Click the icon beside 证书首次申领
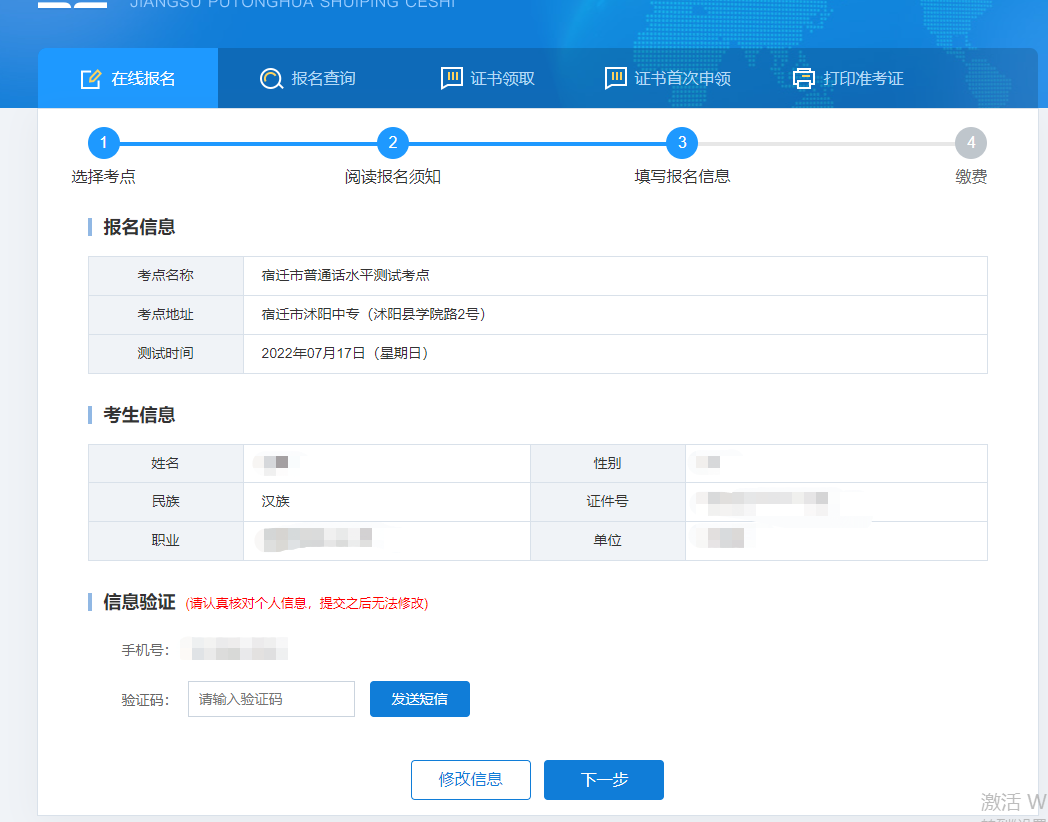 616,78
